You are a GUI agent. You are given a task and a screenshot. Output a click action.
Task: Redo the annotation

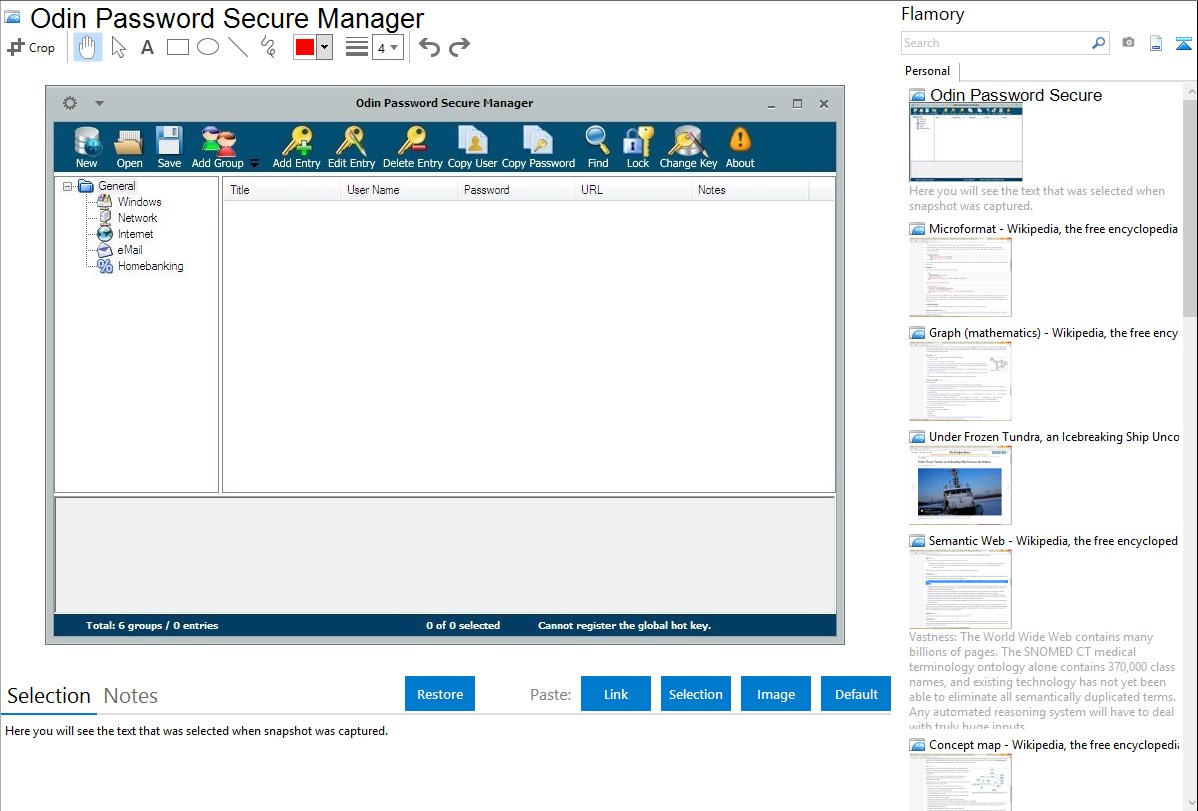click(x=459, y=47)
